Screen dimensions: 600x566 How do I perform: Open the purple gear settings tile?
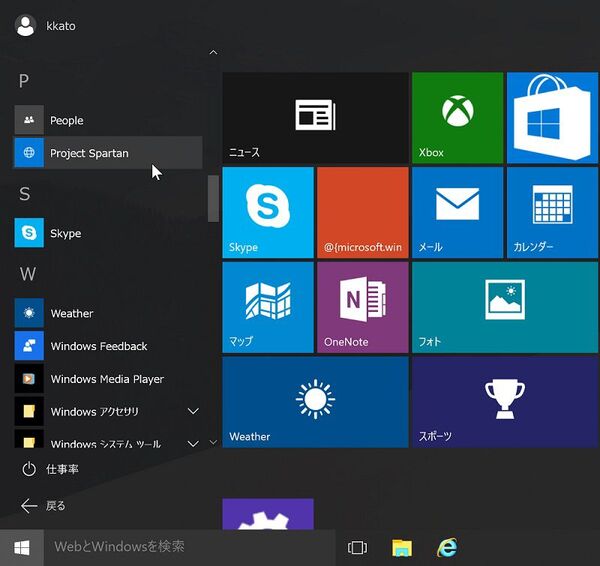(x=268, y=514)
